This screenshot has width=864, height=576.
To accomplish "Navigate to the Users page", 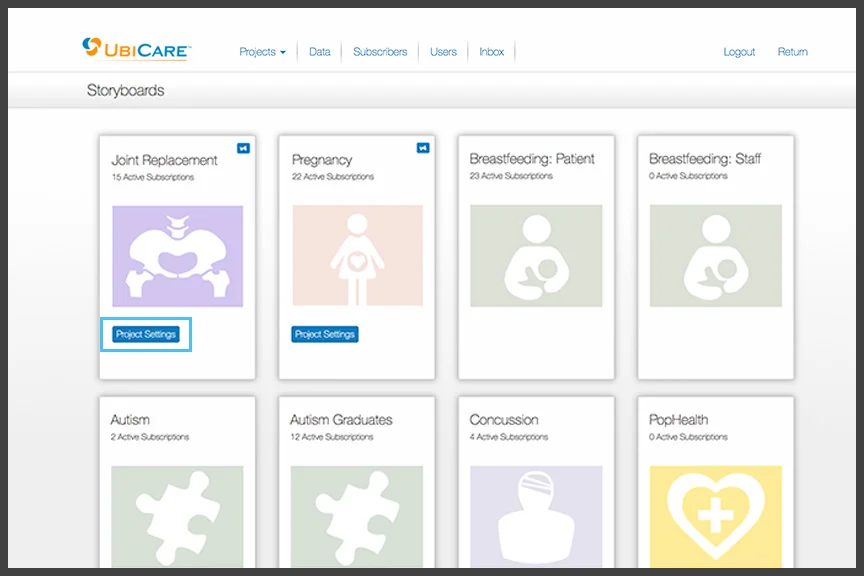I will point(443,52).
